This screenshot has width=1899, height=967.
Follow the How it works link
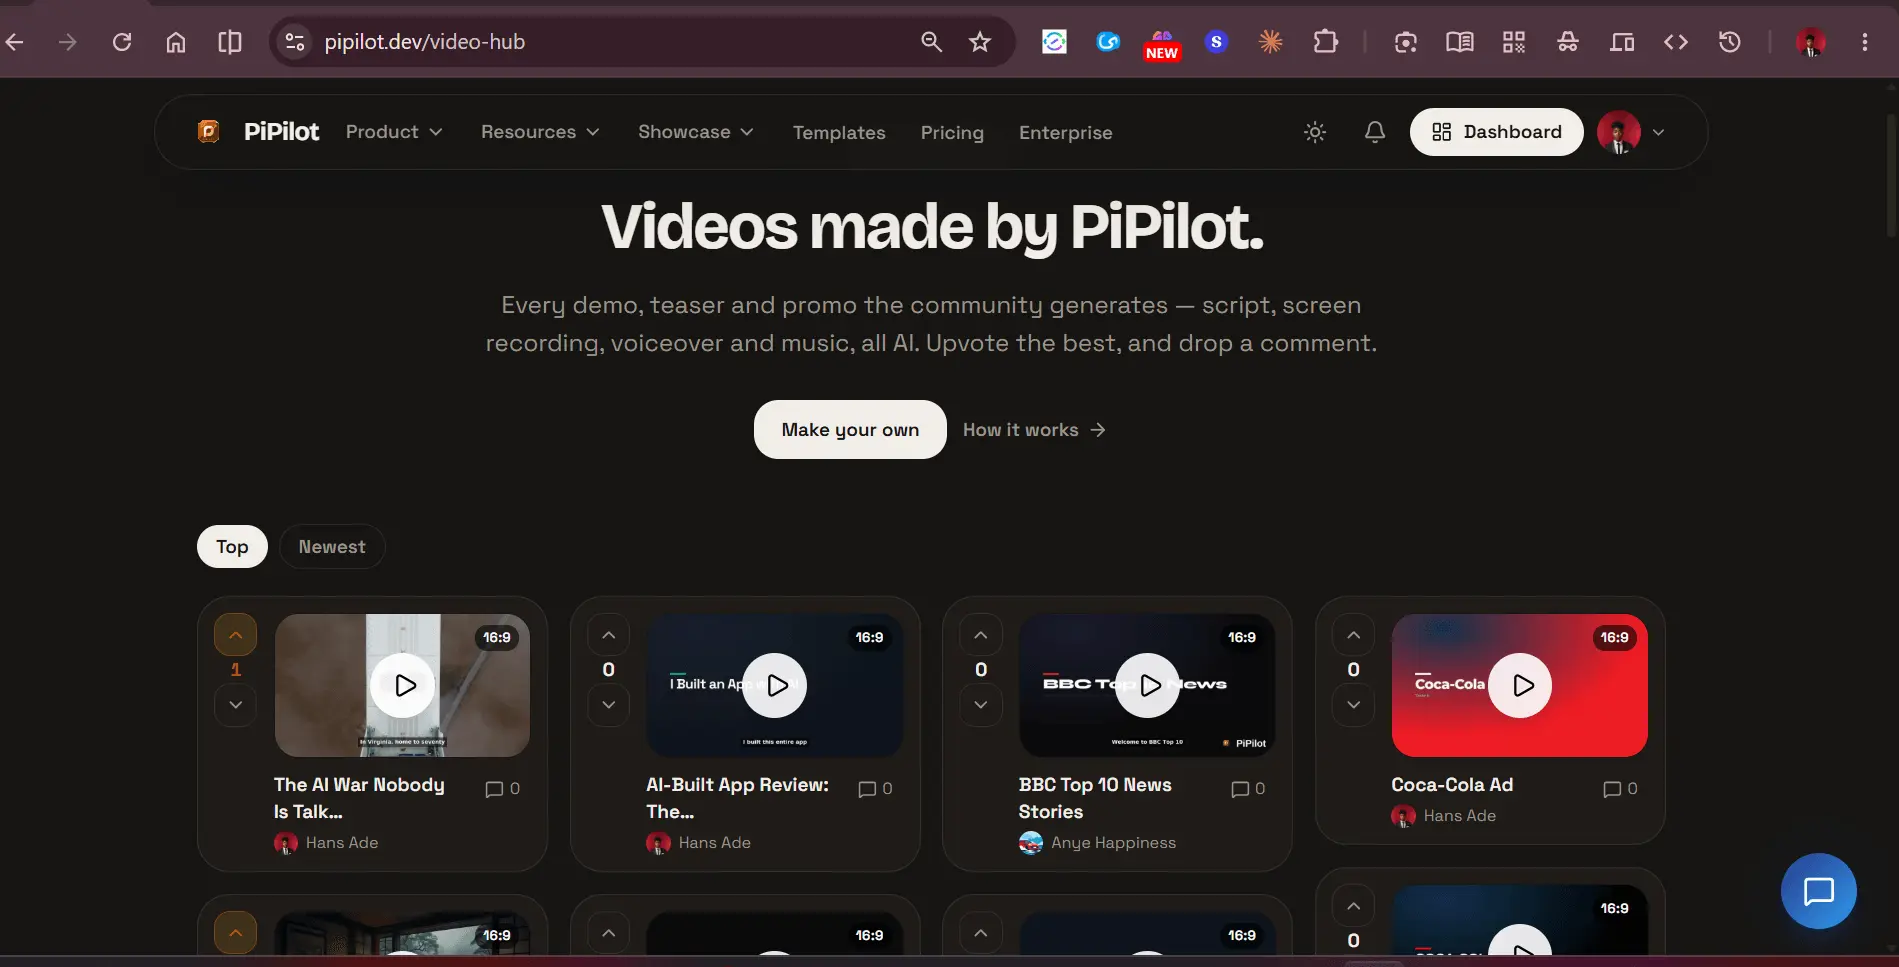coord(1034,430)
